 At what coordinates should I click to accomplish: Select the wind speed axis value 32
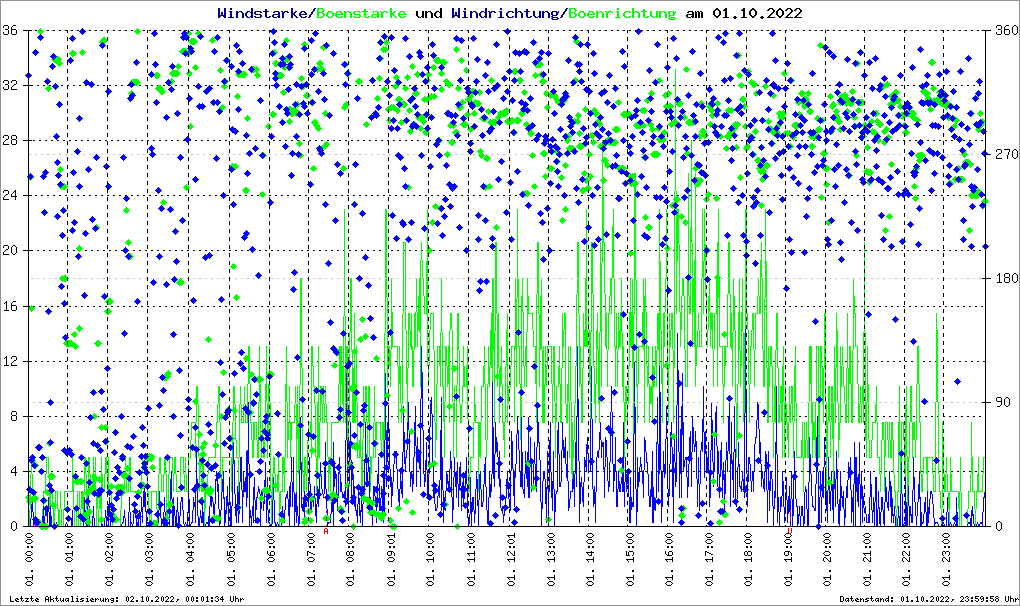10,85
